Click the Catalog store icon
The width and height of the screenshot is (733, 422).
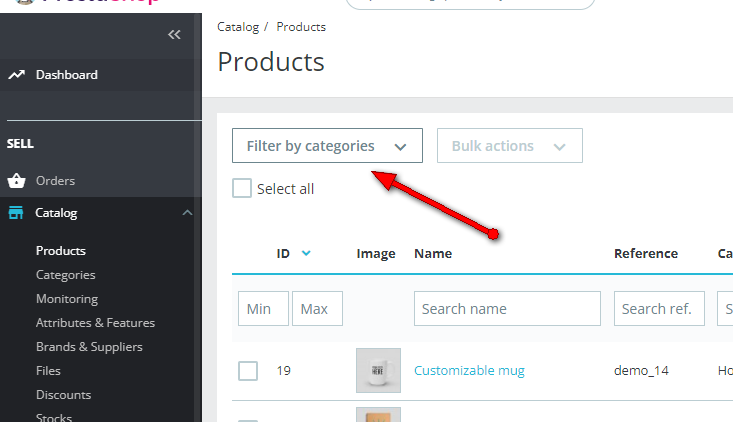tap(16, 213)
